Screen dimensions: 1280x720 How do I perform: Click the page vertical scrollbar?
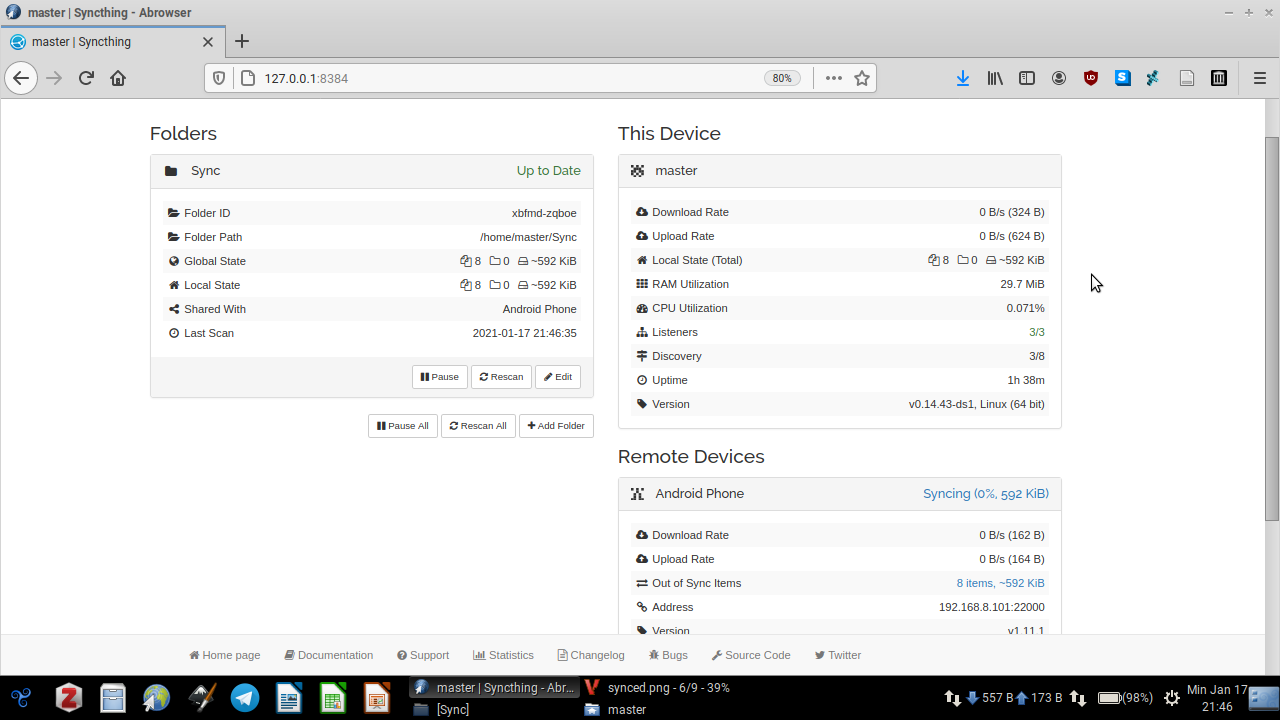coord(1272,330)
